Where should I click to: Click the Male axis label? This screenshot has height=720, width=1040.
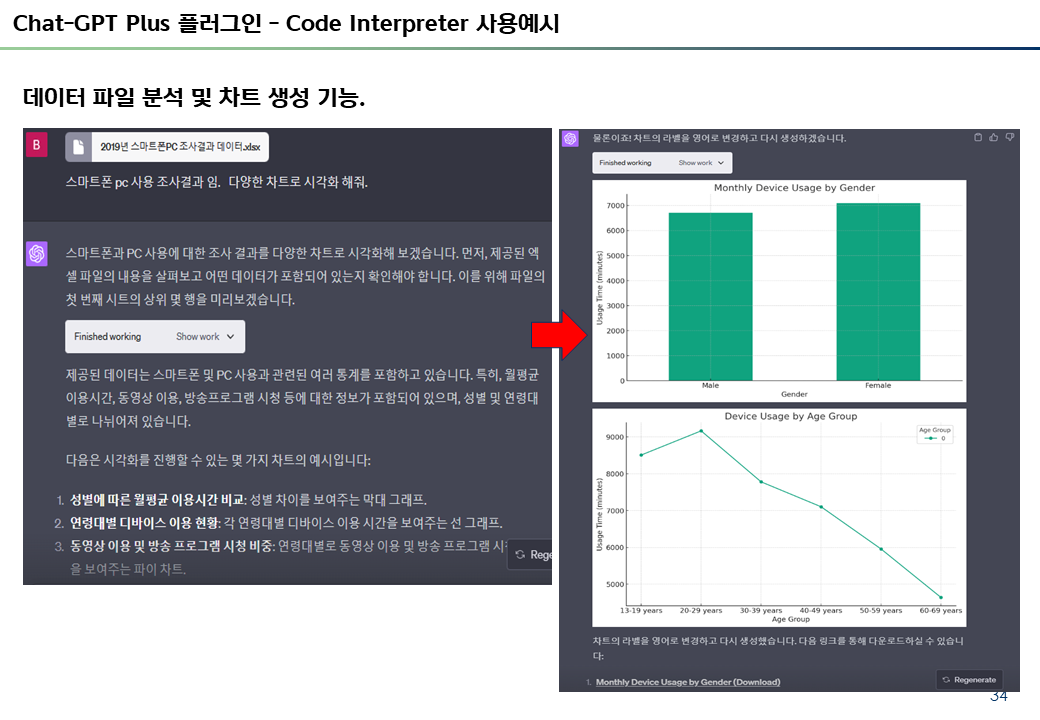710,386
